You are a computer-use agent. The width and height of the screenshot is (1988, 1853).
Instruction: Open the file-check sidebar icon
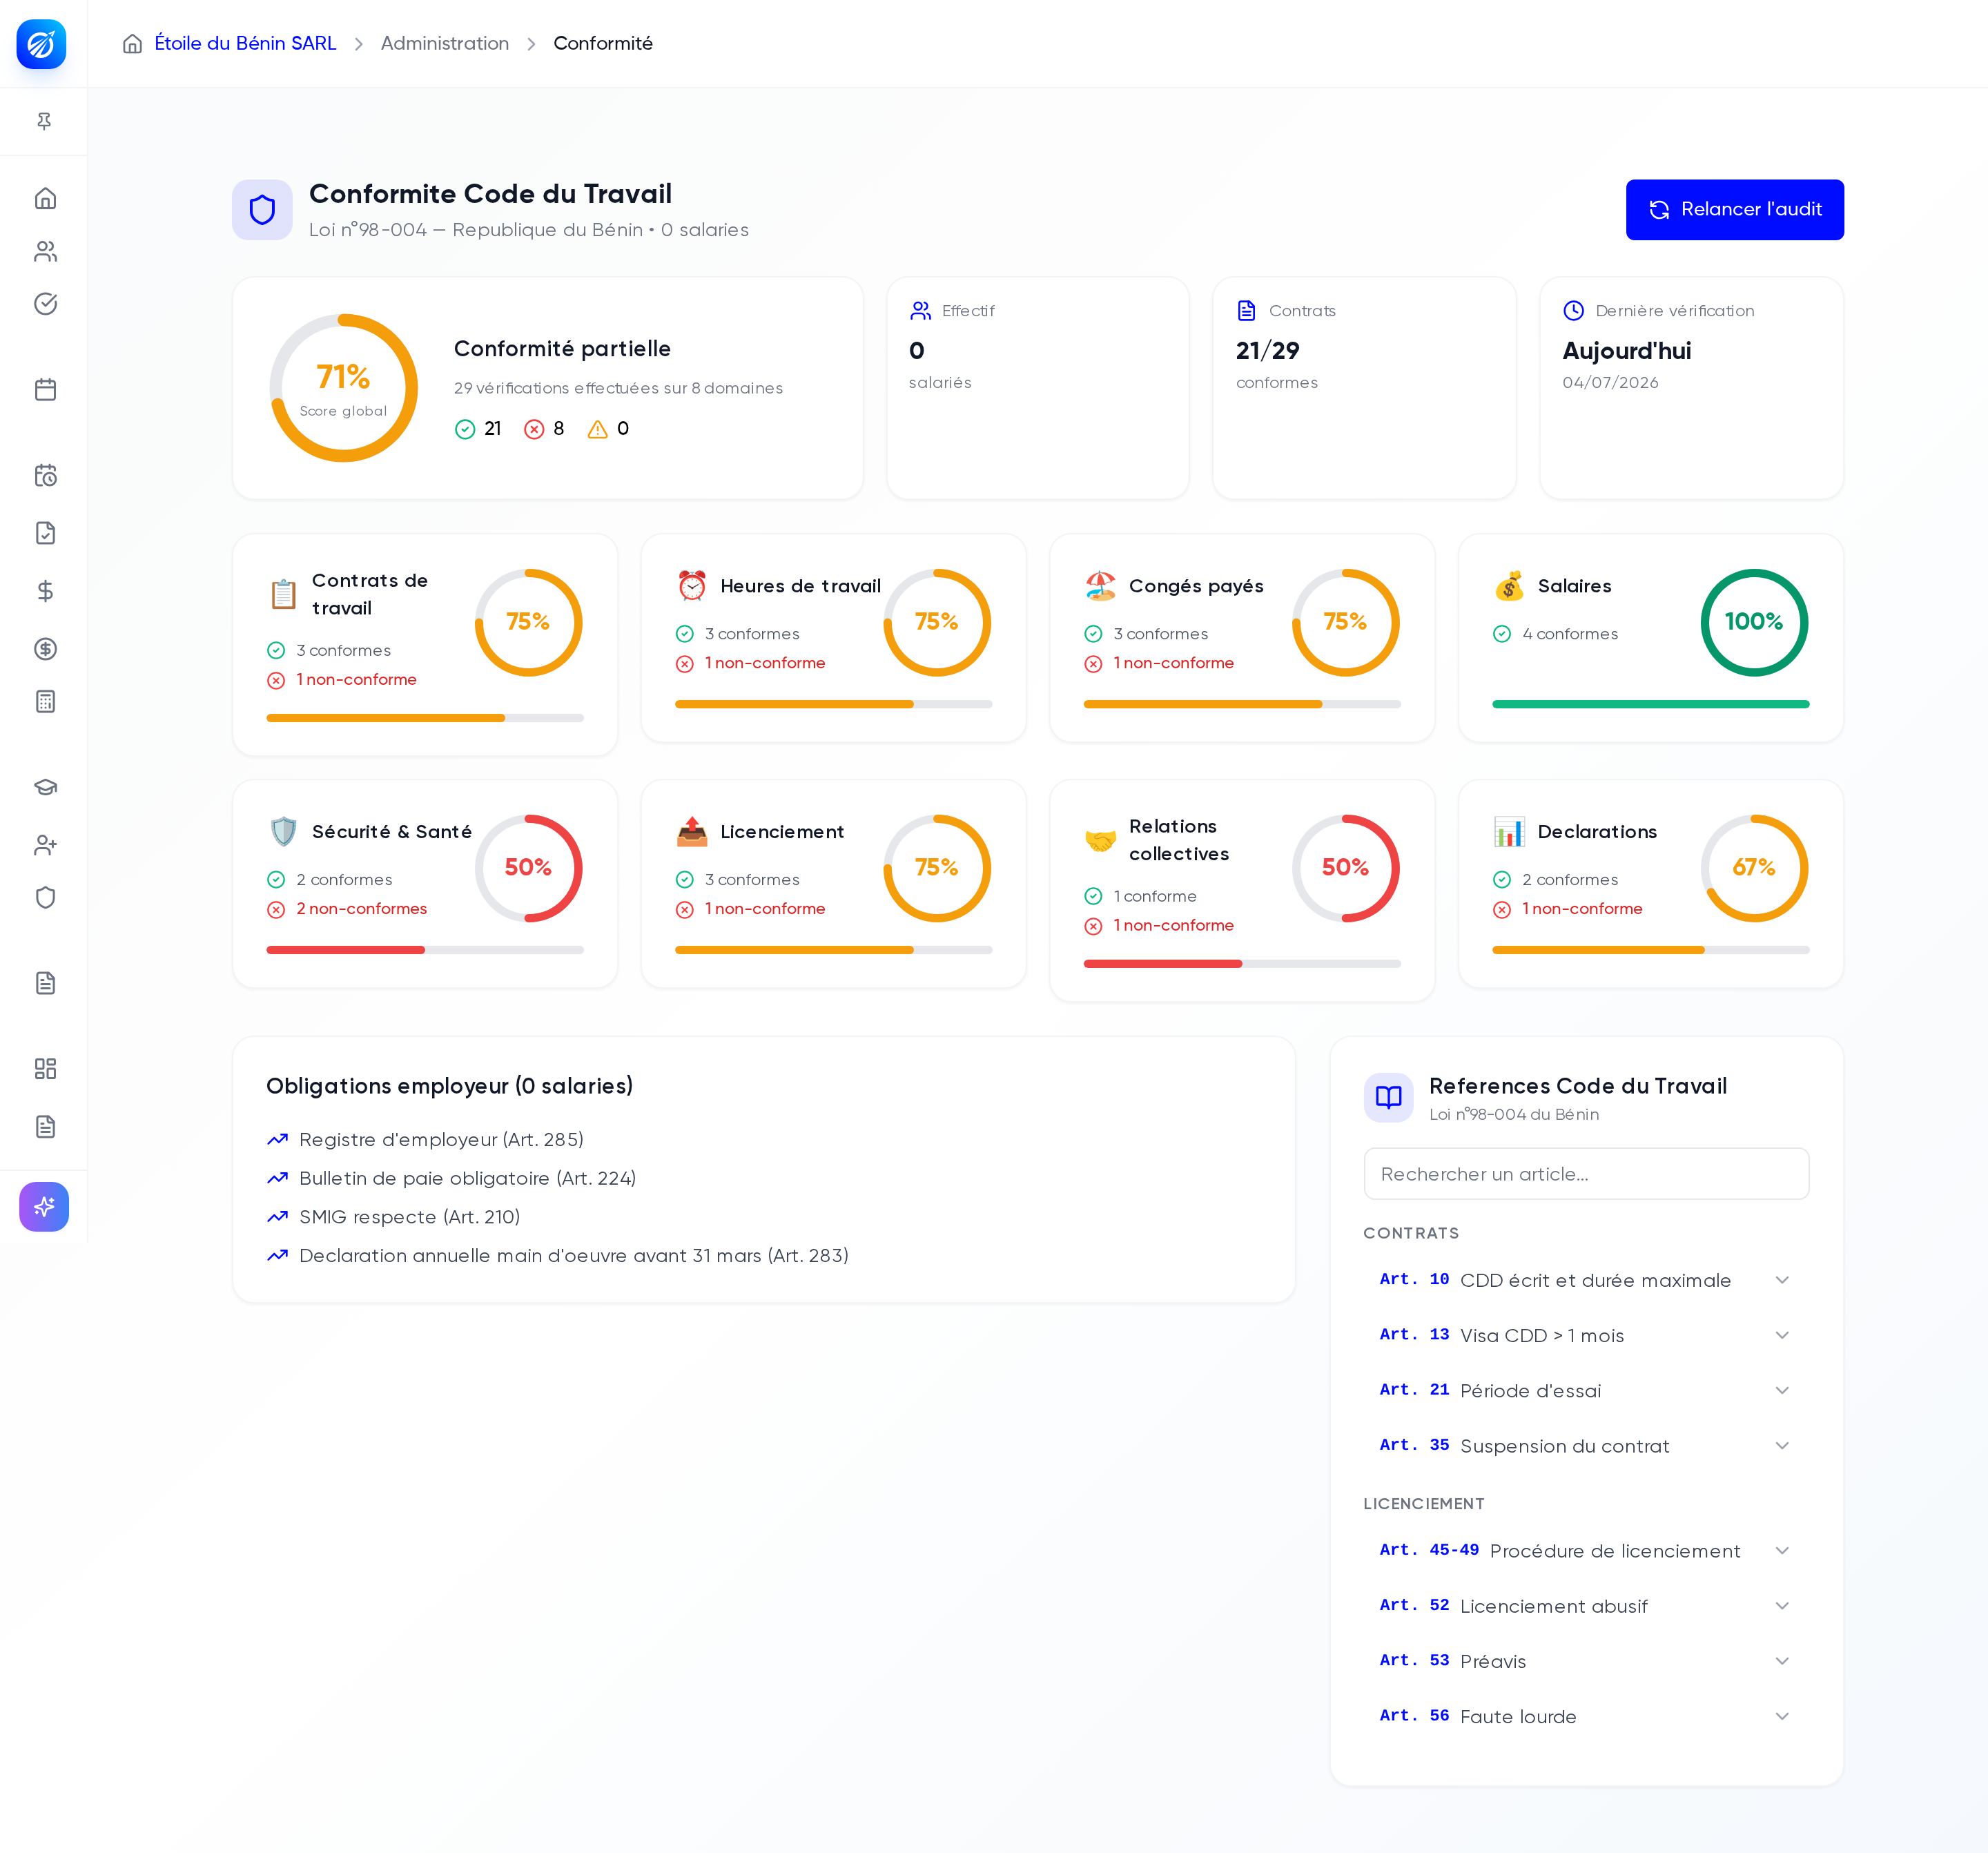45,533
